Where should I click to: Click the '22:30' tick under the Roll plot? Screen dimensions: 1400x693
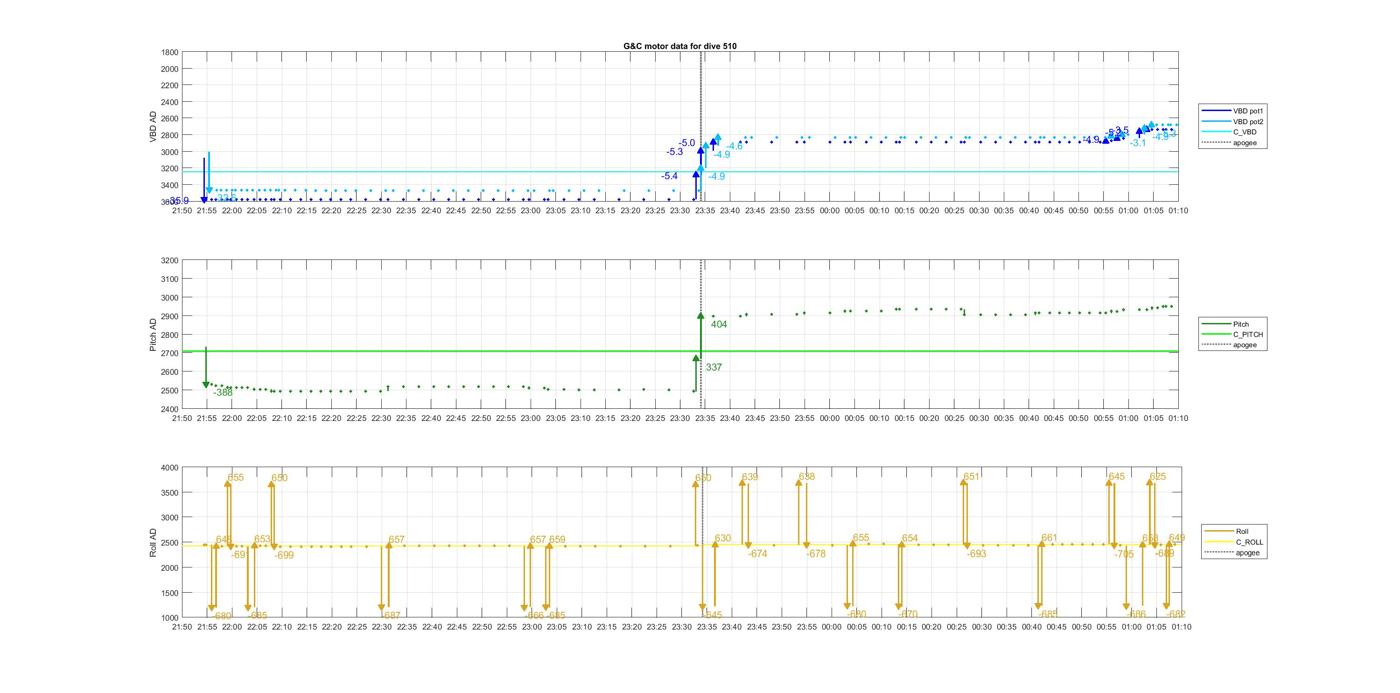(x=381, y=627)
